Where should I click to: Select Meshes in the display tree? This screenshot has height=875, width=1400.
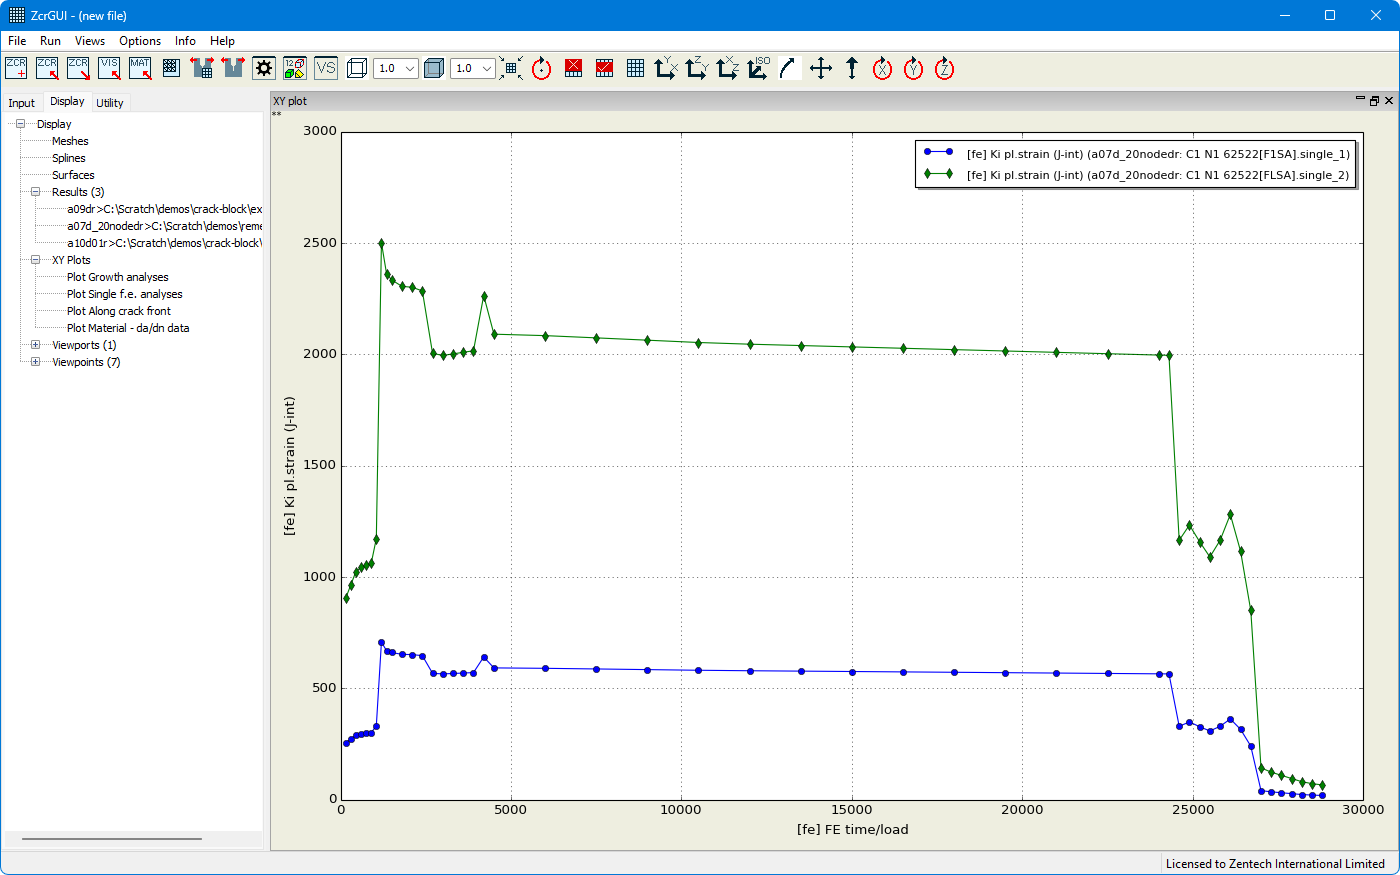point(70,141)
